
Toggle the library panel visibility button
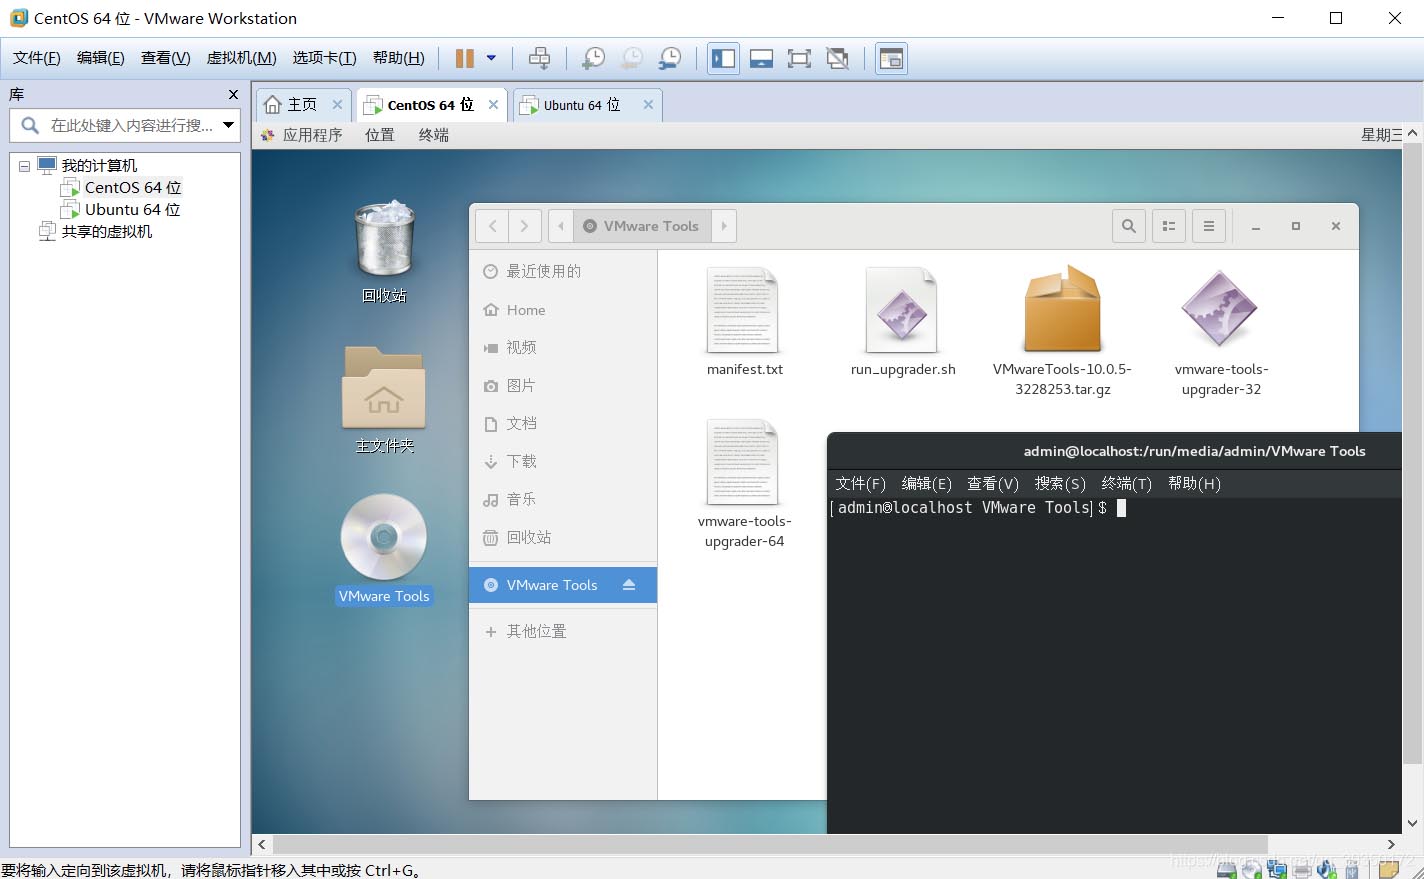coord(723,58)
